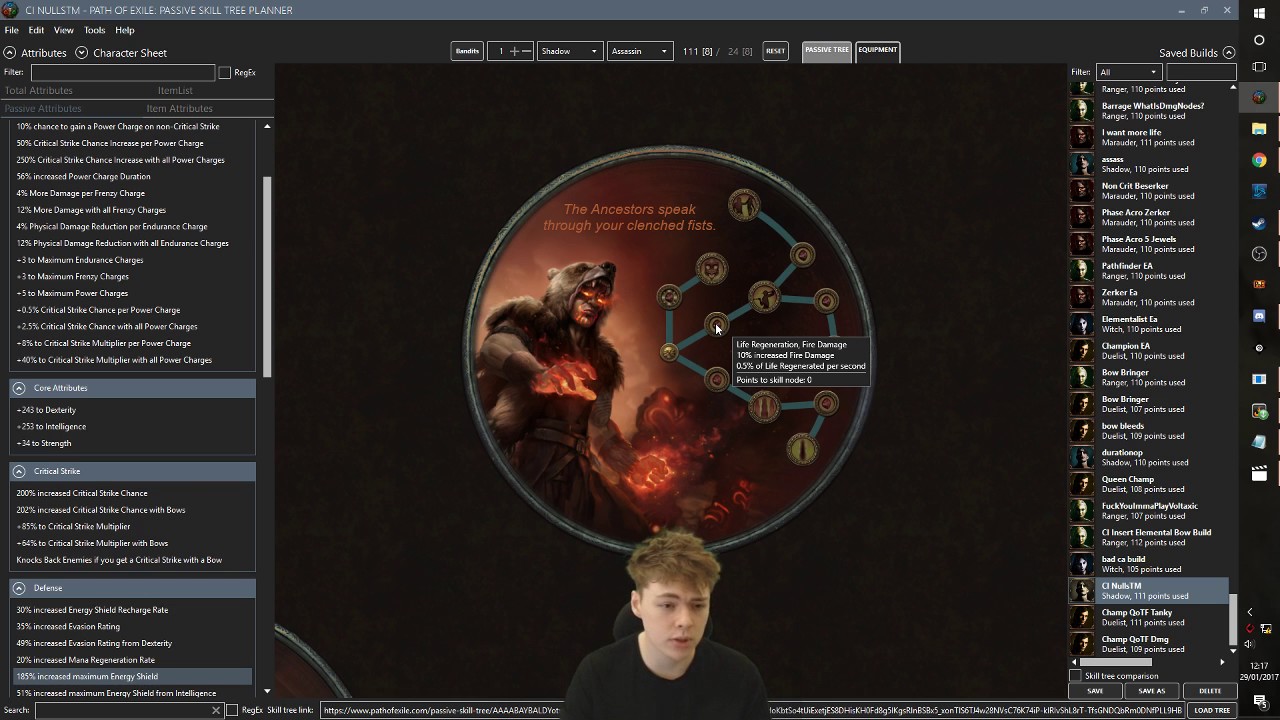Collapse the Character Sheet panel
This screenshot has width=1280, height=720.
click(x=82, y=53)
